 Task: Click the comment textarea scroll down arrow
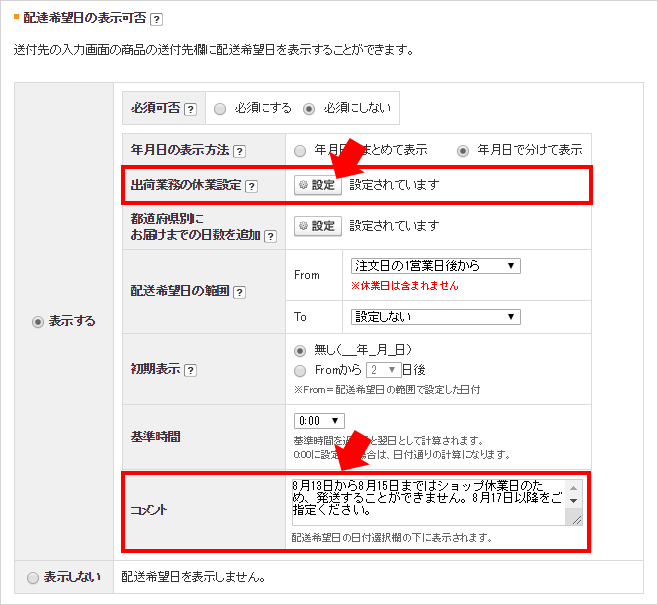(x=574, y=501)
